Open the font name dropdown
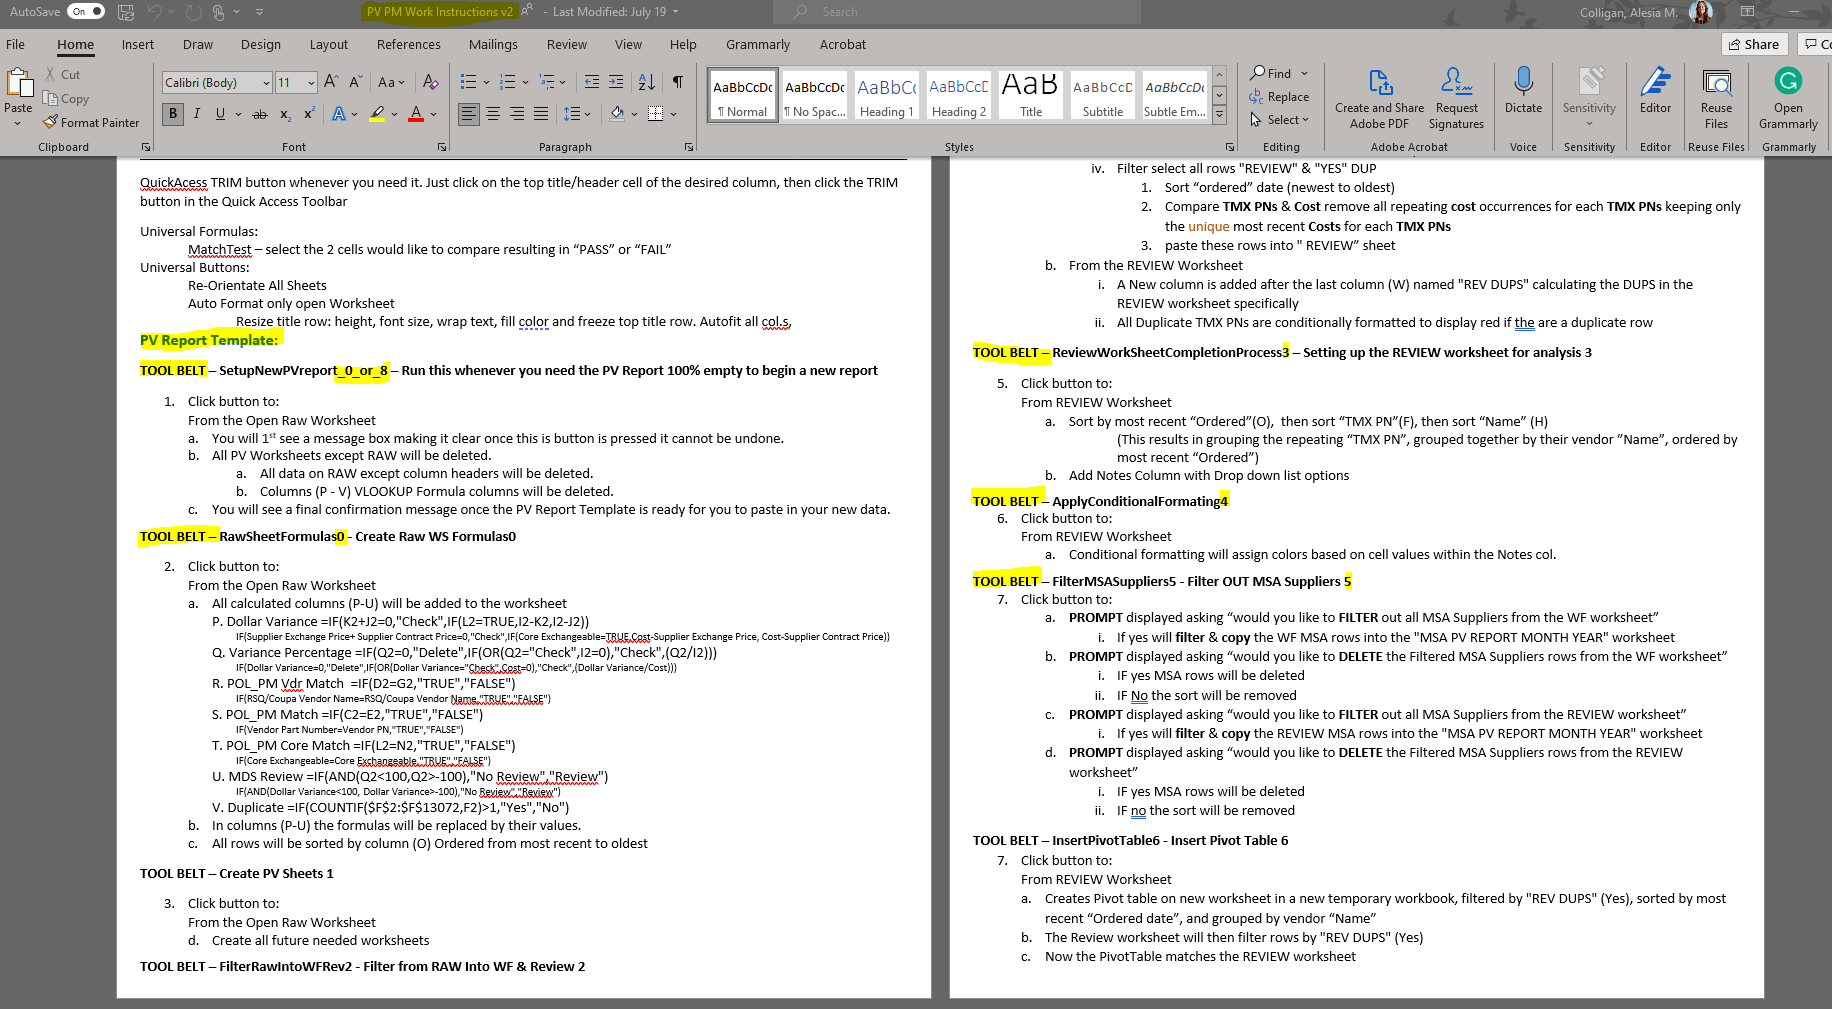This screenshot has height=1009, width=1832. click(x=266, y=83)
